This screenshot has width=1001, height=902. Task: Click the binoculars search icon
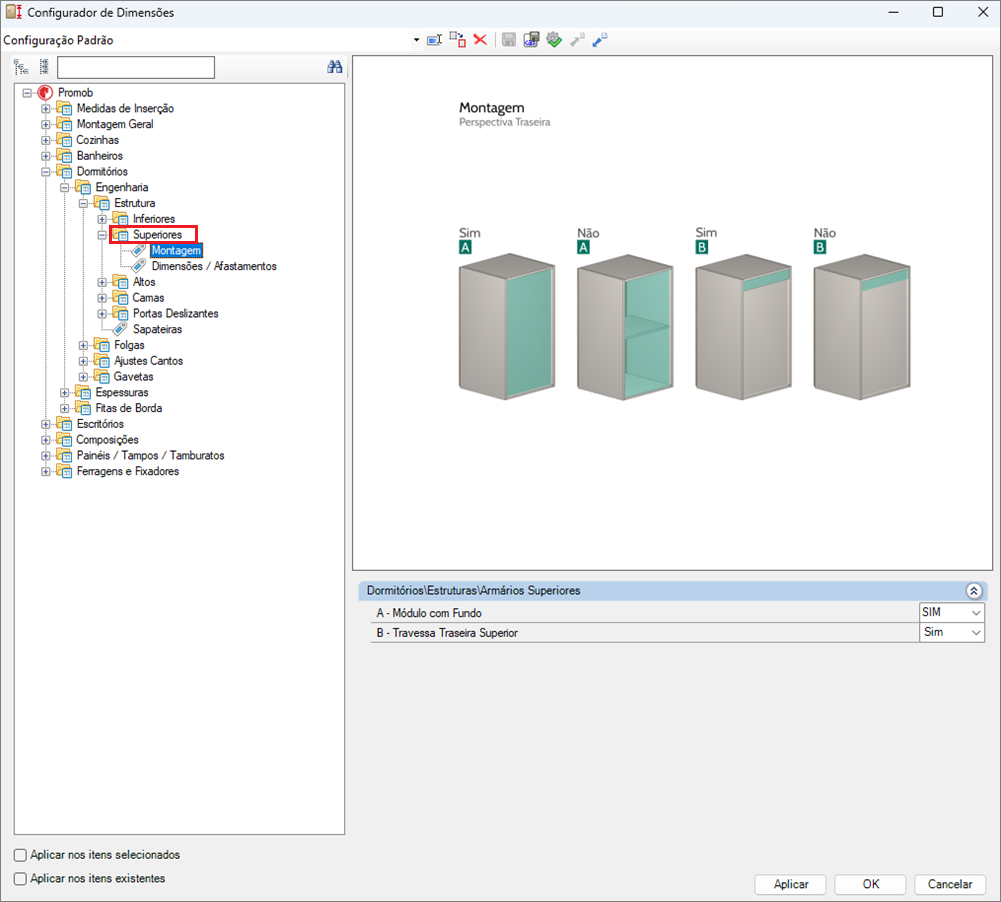(335, 68)
